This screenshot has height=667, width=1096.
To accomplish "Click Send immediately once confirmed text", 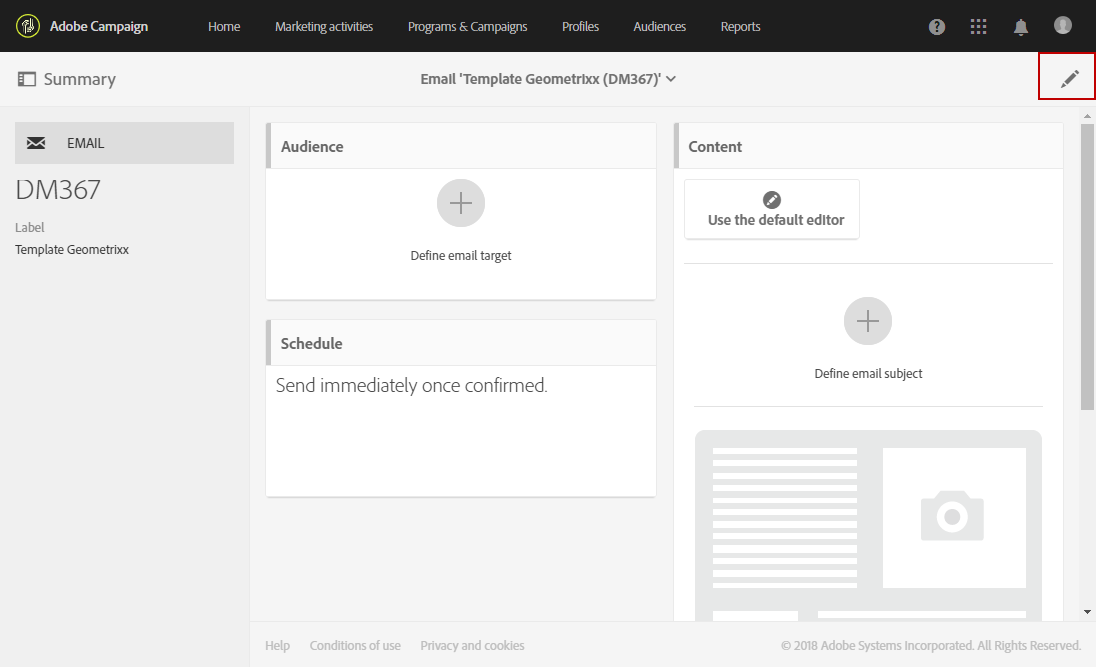I will point(411,385).
